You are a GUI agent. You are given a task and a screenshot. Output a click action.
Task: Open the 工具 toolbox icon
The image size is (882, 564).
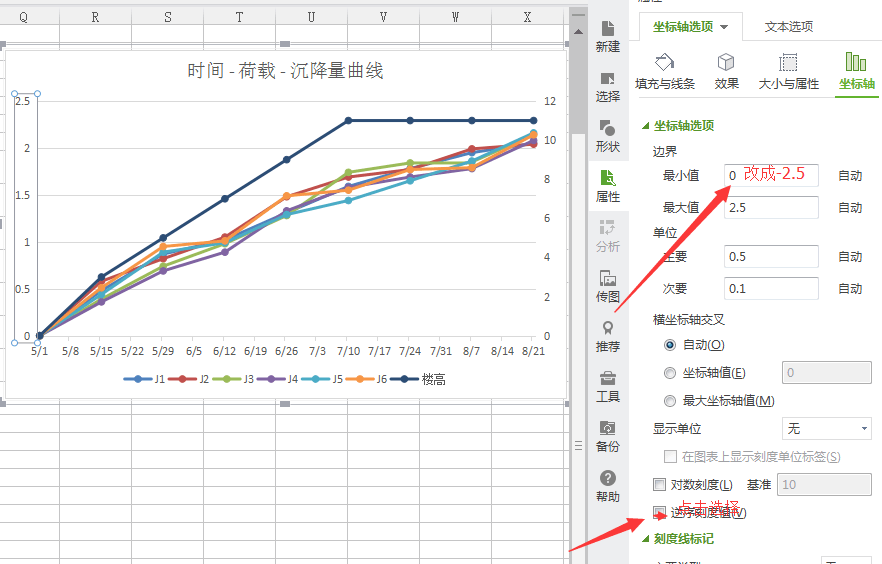pos(607,385)
